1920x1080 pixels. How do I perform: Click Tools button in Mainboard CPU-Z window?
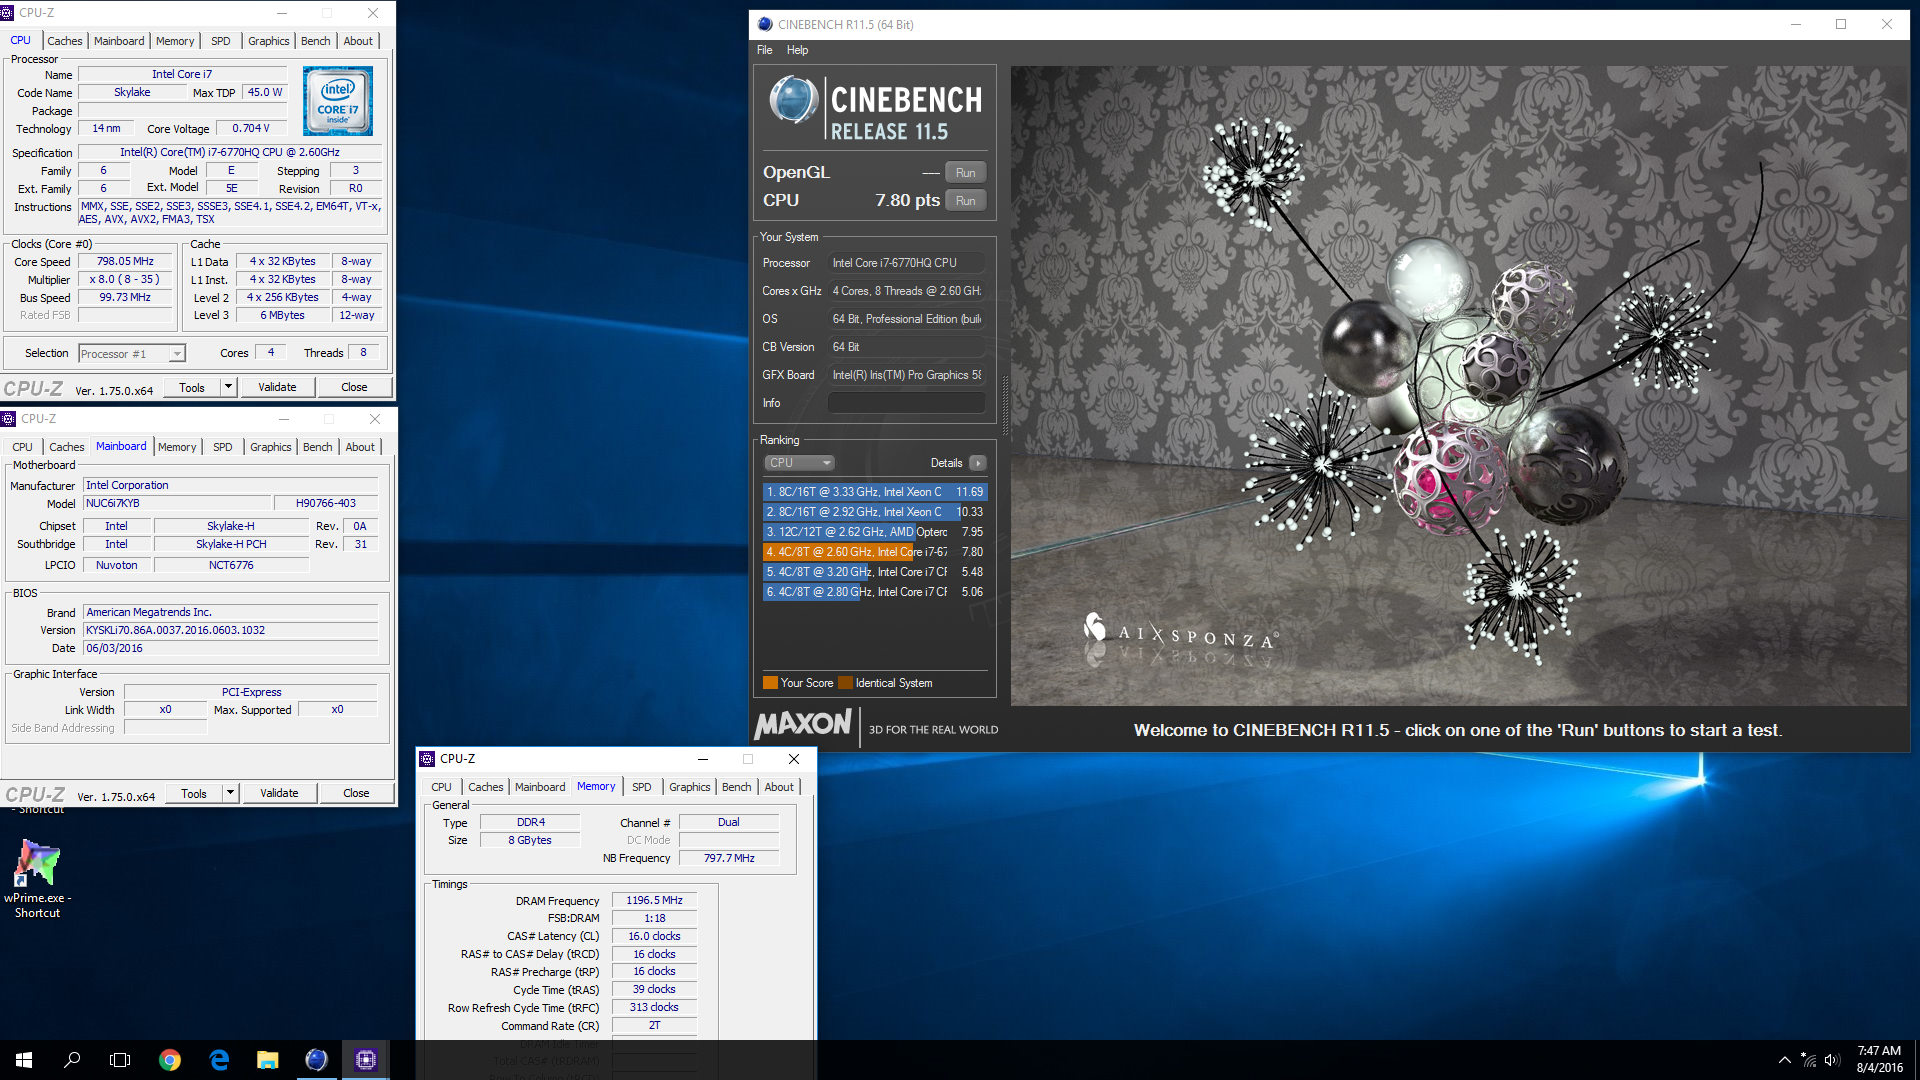pyautogui.click(x=194, y=793)
